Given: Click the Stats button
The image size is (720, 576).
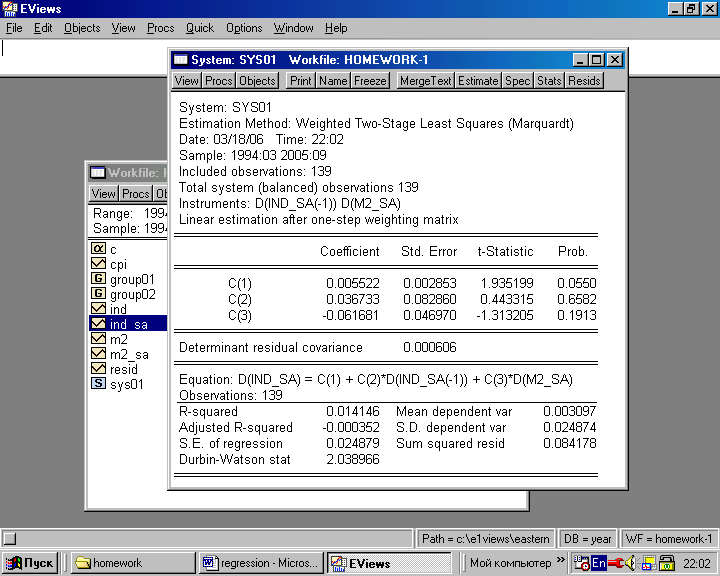Looking at the screenshot, I should pyautogui.click(x=549, y=81).
